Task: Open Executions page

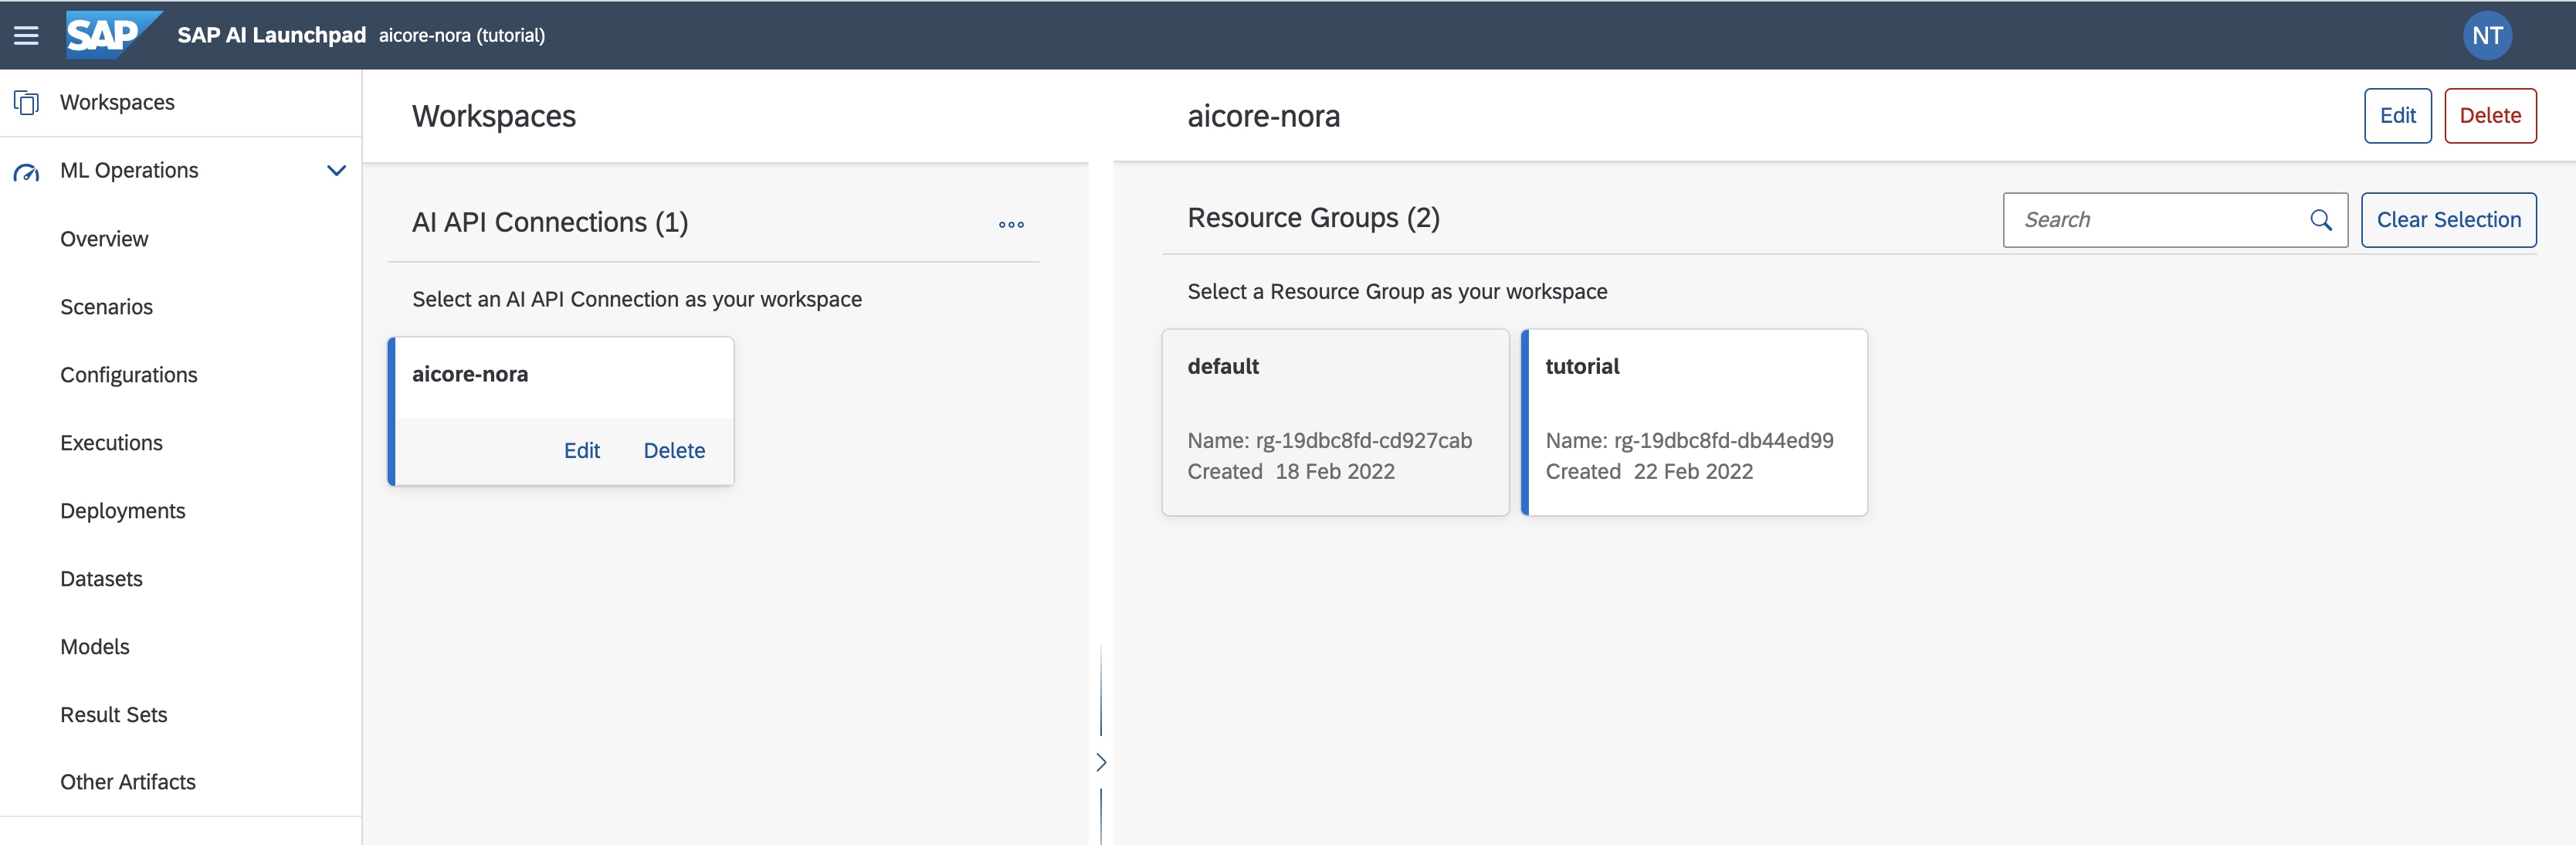Action: [111, 443]
